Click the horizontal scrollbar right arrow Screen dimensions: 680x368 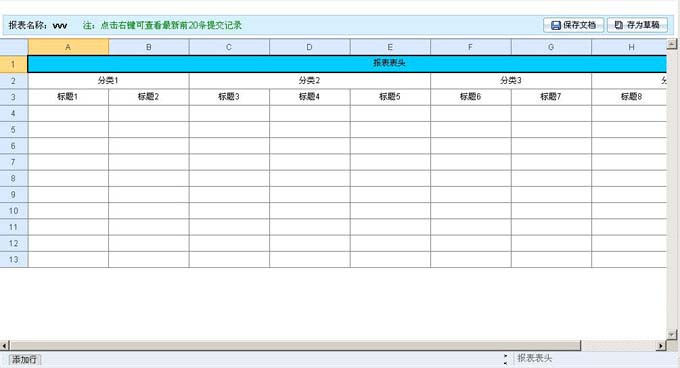pyautogui.click(x=661, y=345)
